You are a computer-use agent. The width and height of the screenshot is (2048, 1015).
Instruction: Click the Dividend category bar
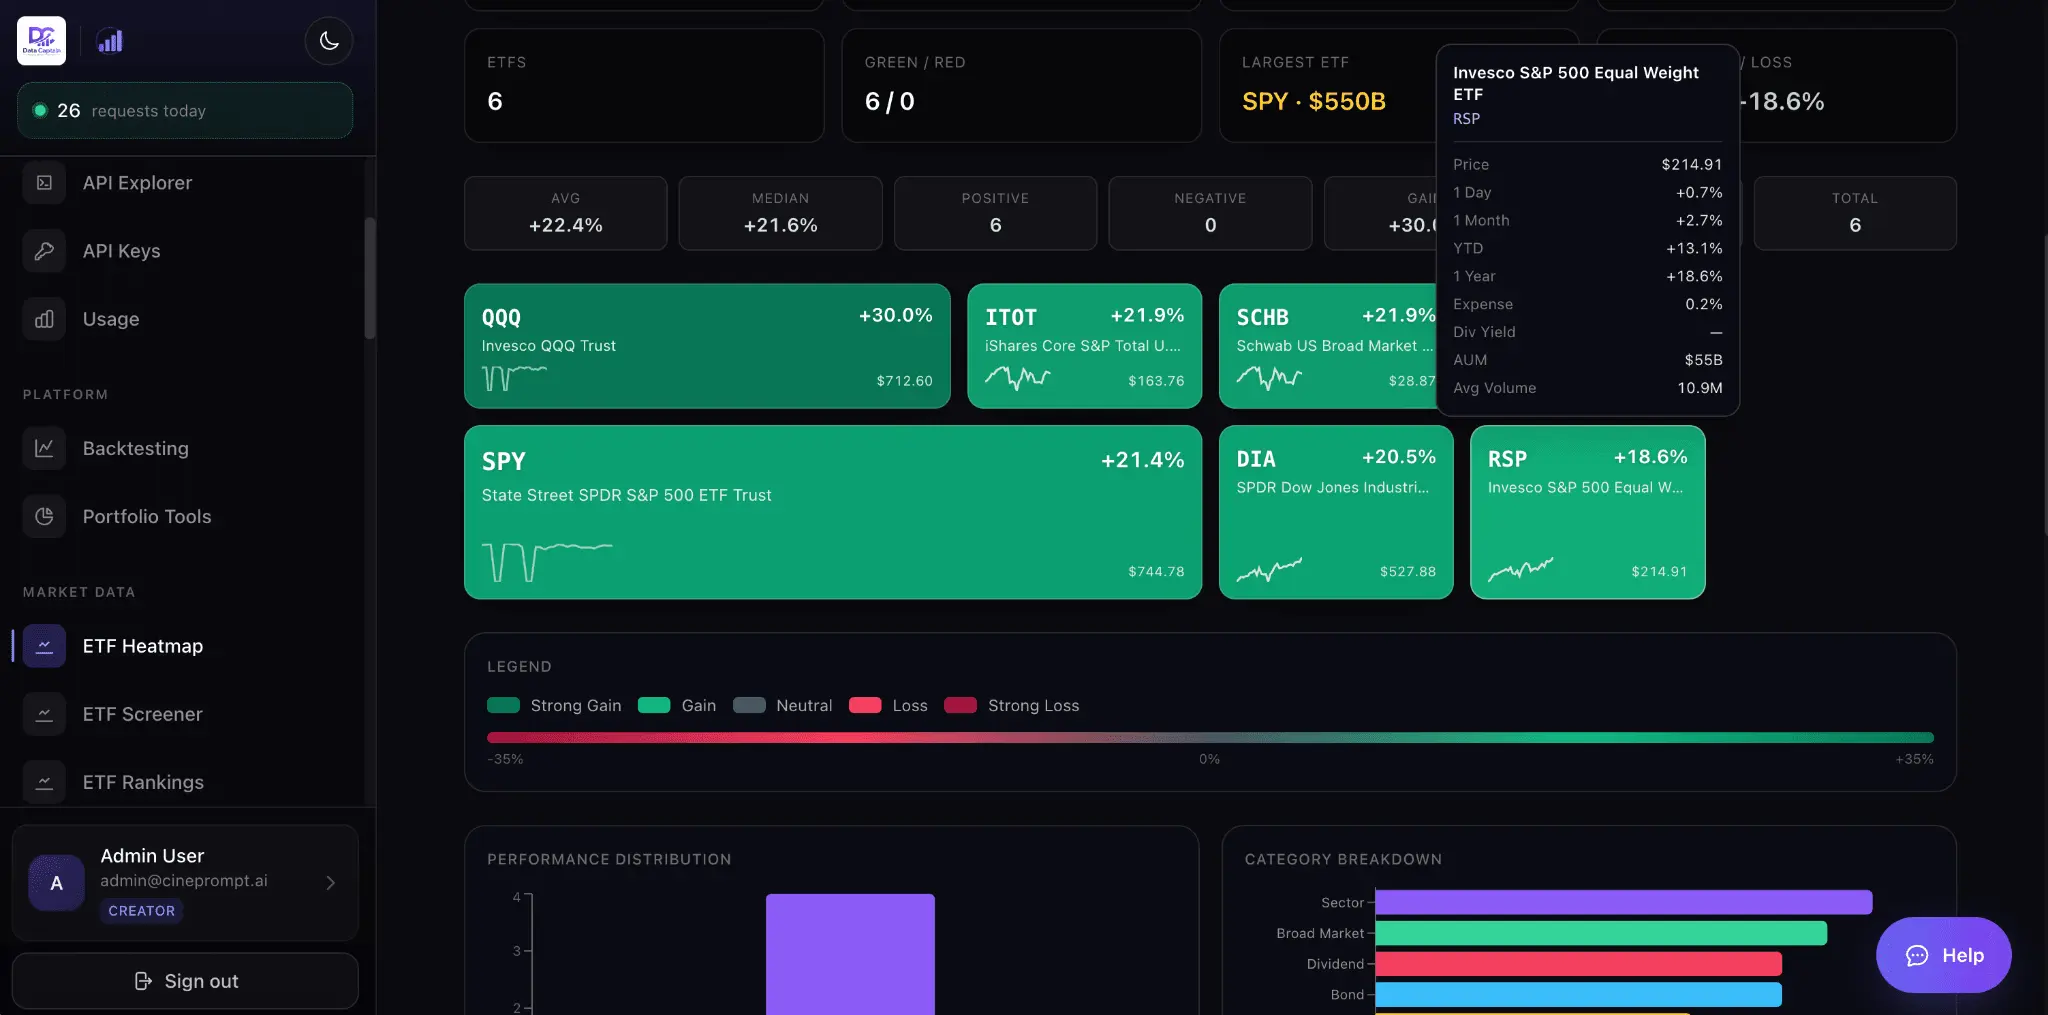point(1579,964)
